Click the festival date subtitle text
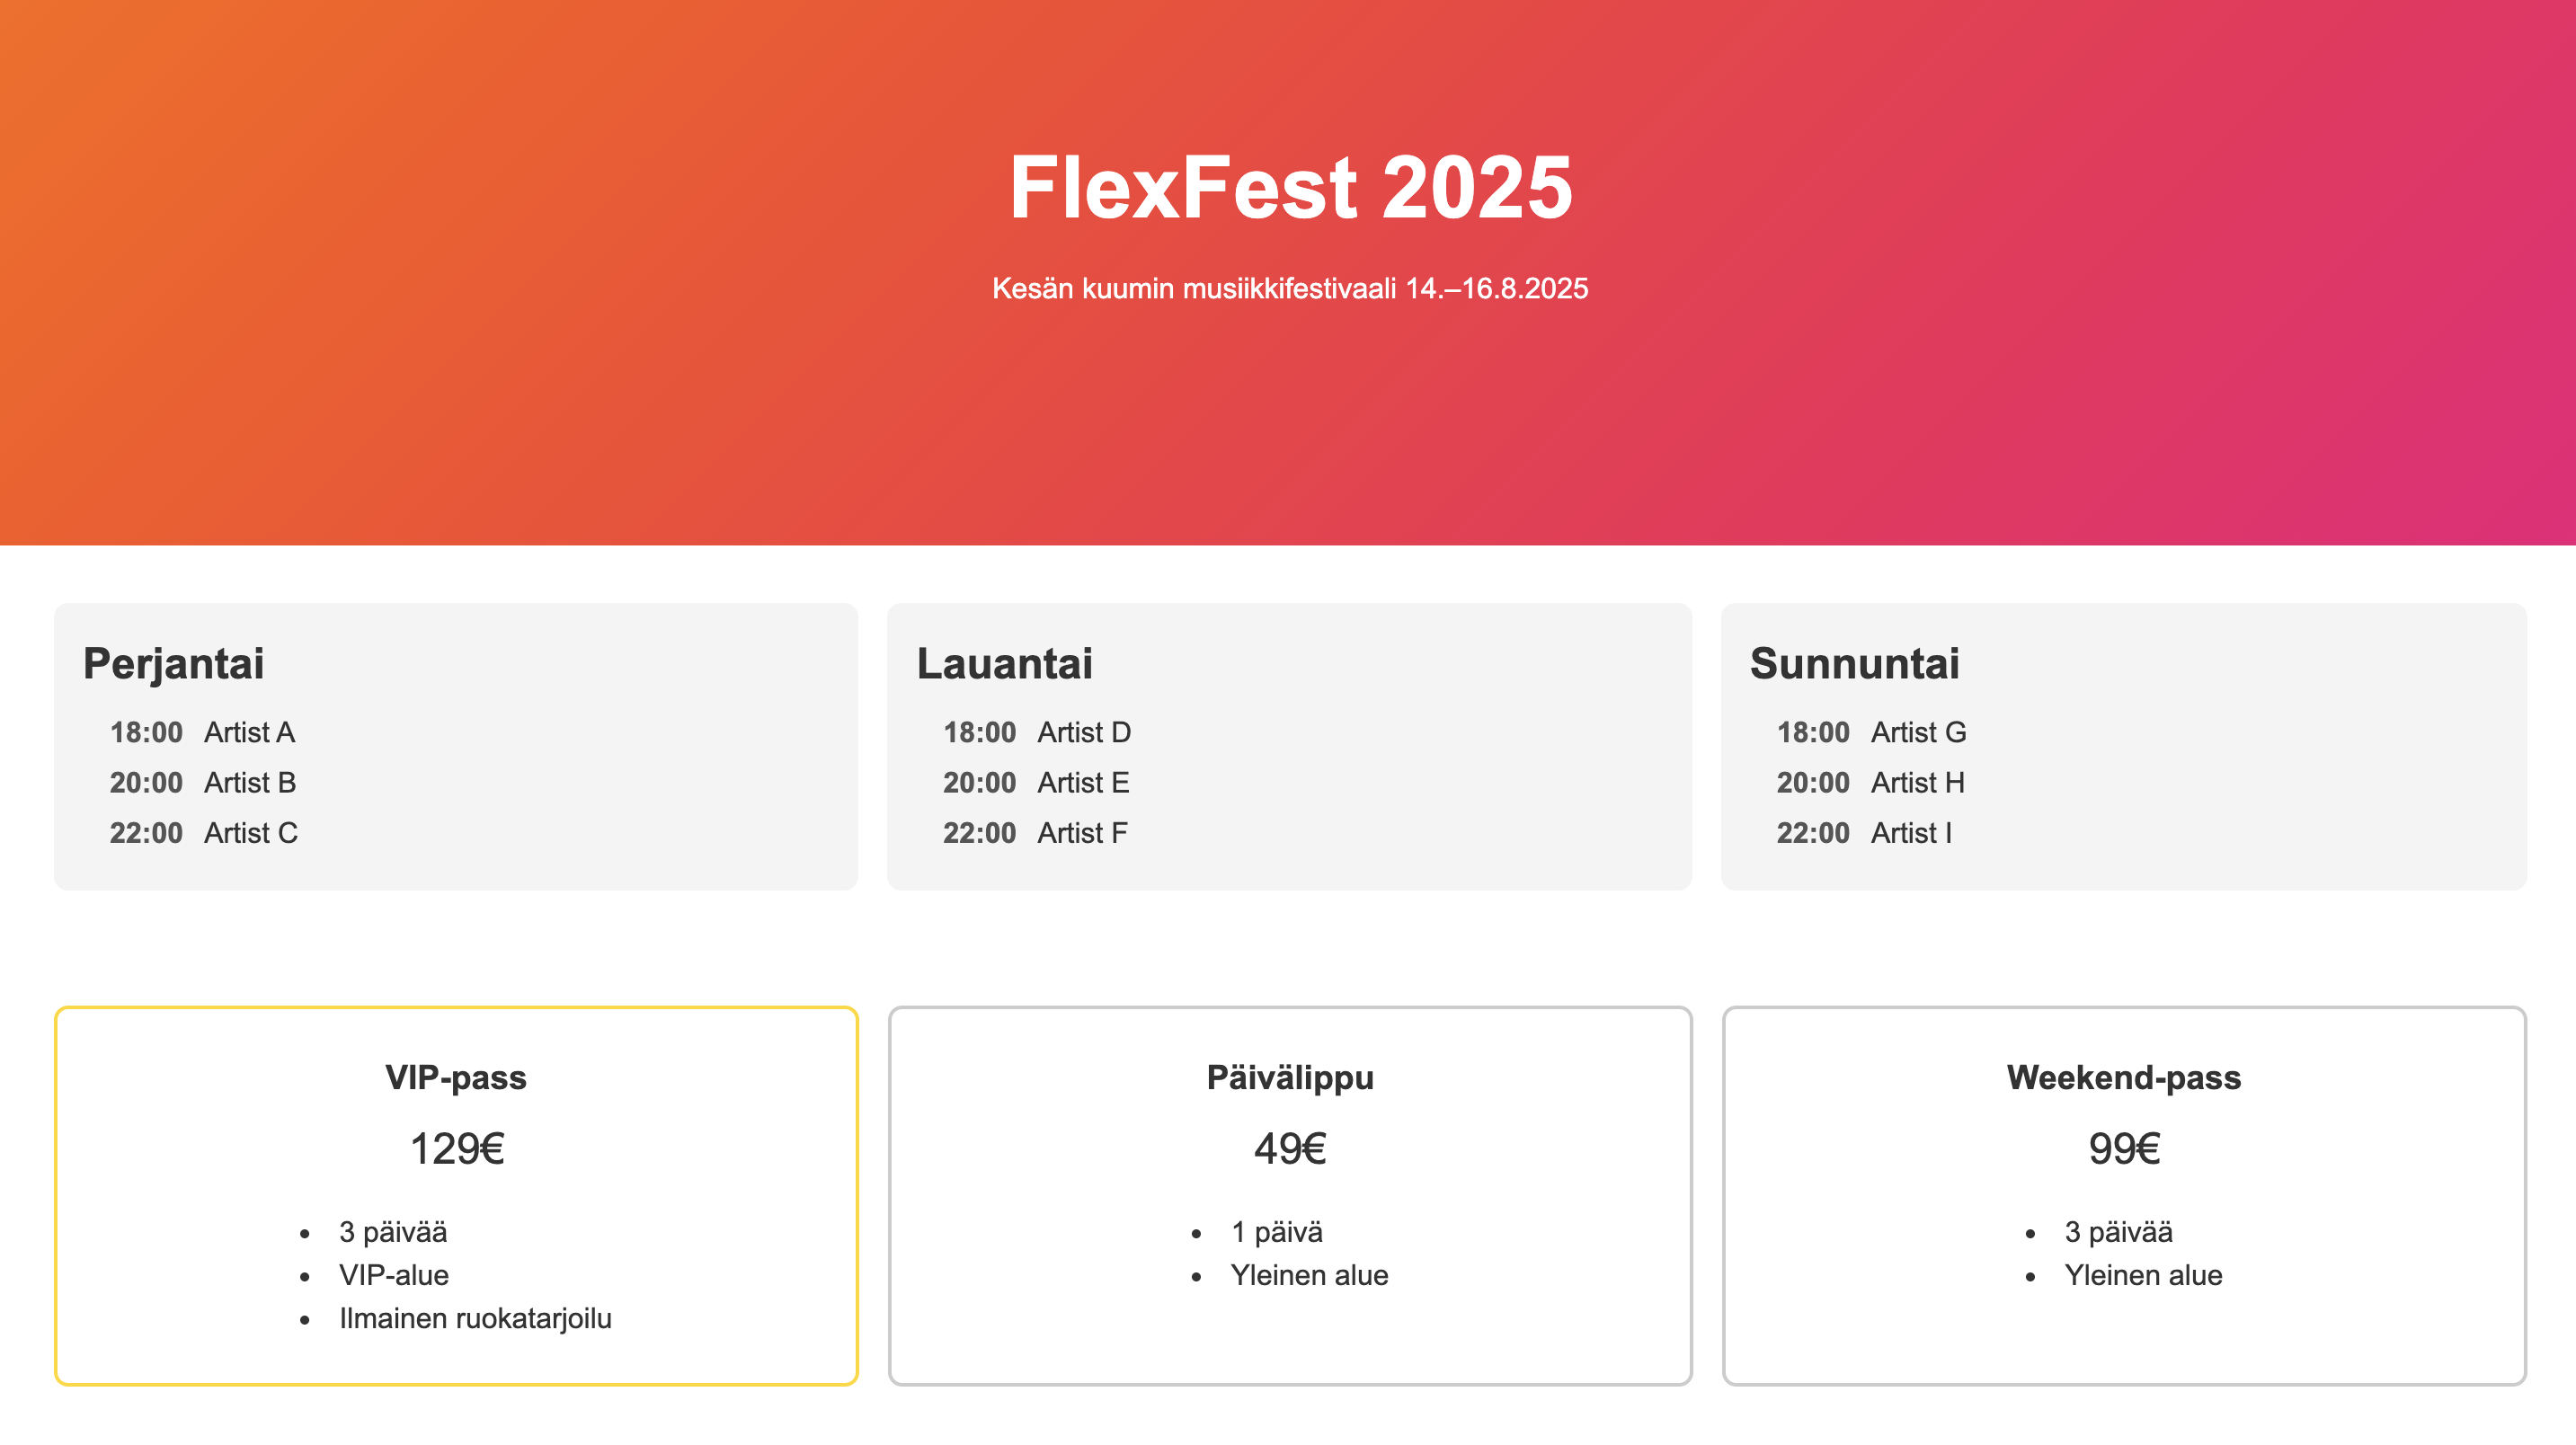The height and width of the screenshot is (1445, 2576). tap(1290, 288)
